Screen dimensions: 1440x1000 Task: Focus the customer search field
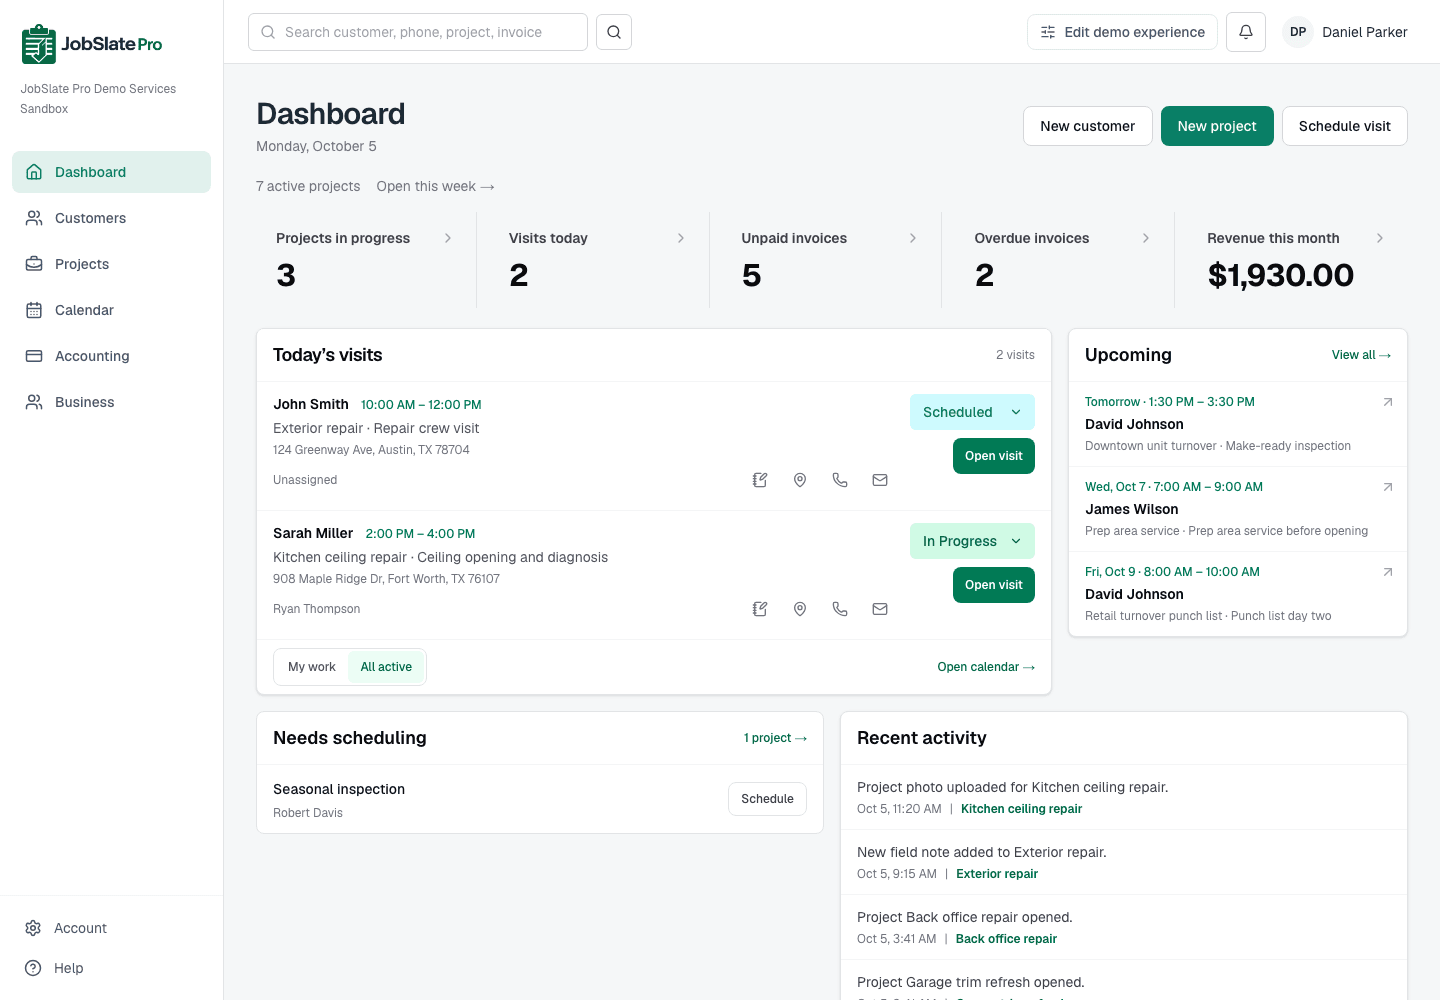point(418,32)
